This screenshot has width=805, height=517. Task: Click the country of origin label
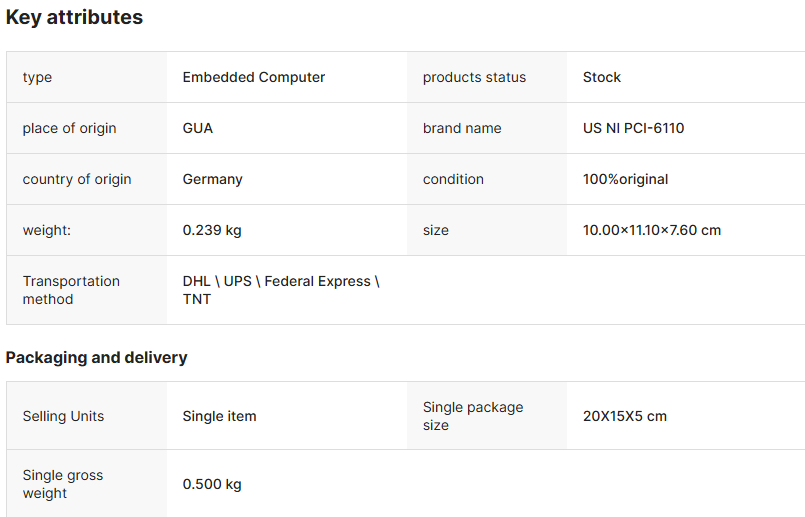point(77,179)
